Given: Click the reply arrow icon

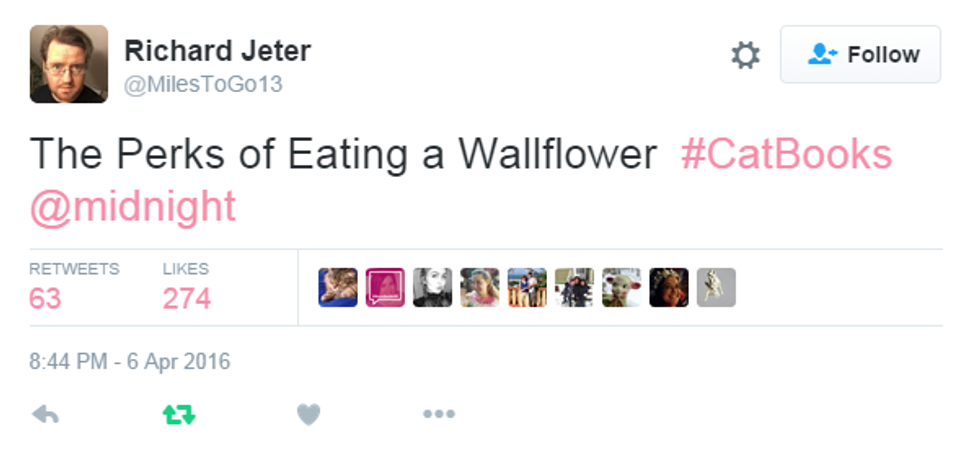Looking at the screenshot, I should coord(45,413).
